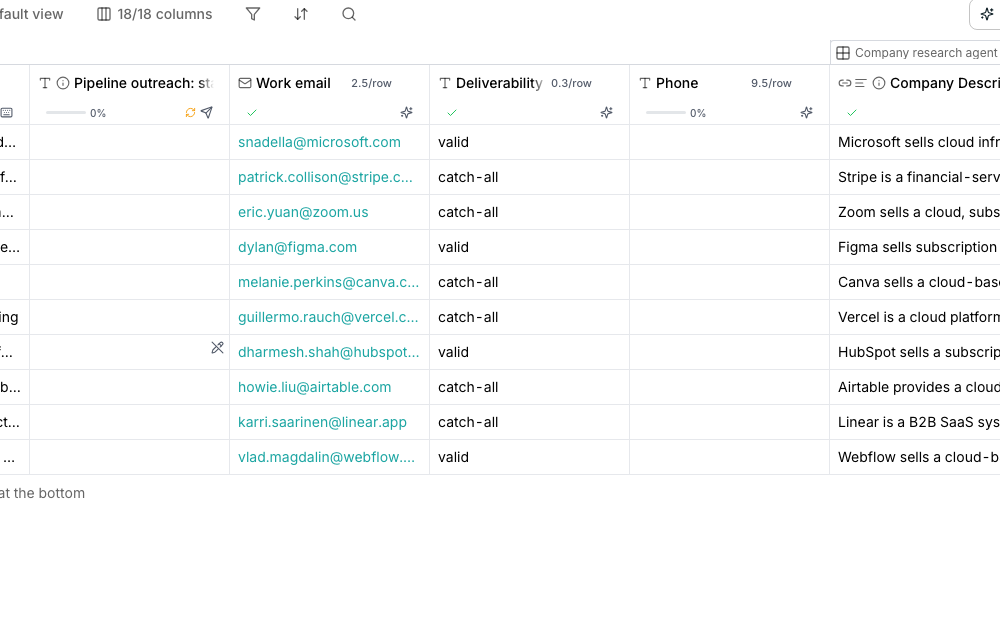Screen dimensions: 1000x620
Task: Select 'Figma sells subscription' description cell
Action: 915,247
